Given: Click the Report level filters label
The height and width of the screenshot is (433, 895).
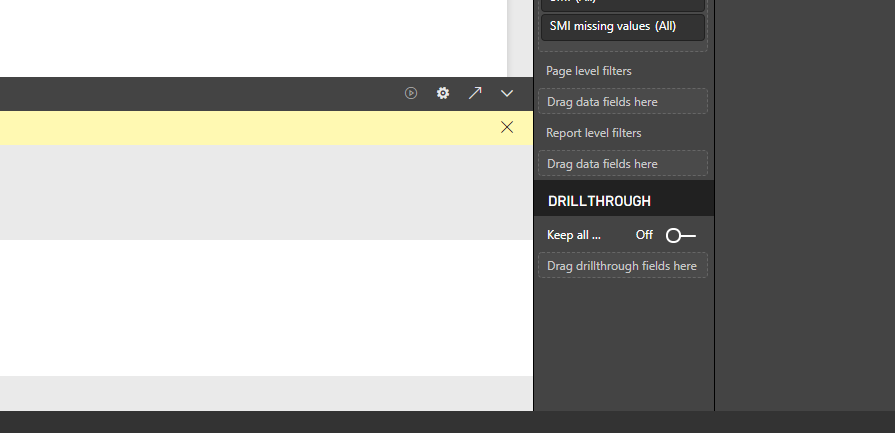Looking at the screenshot, I should 594,133.
